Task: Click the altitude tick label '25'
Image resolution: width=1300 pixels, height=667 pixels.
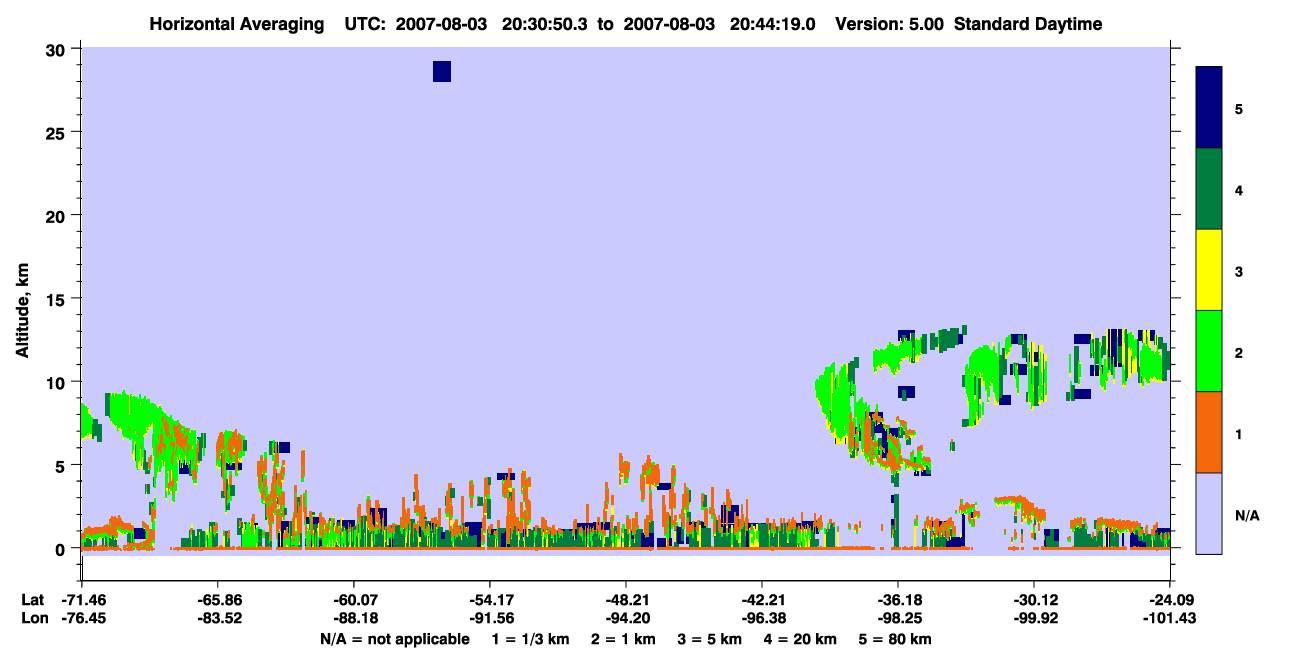Action: (58, 132)
